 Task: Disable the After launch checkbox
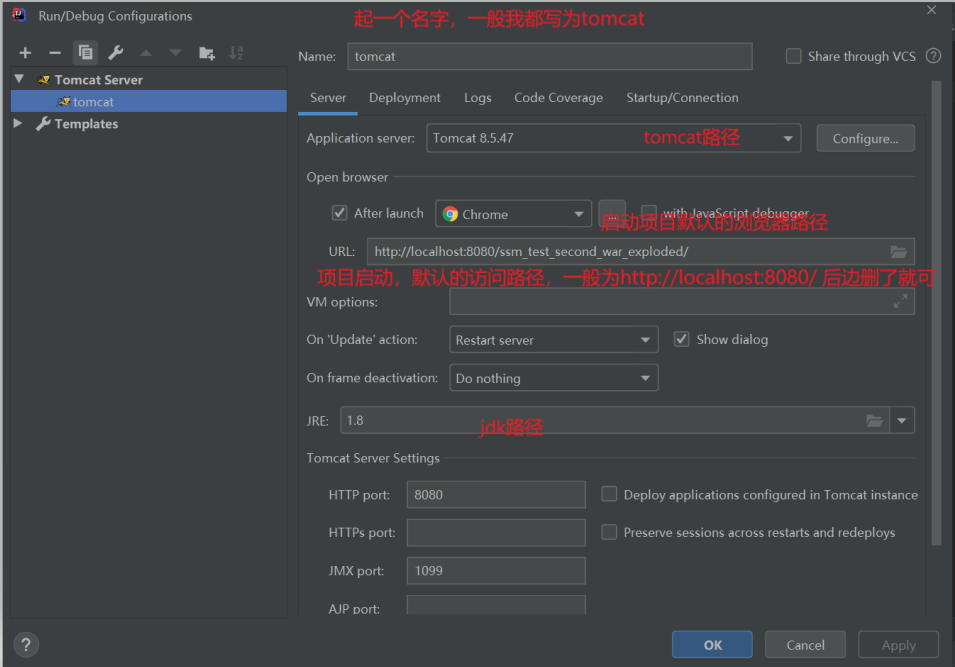(x=342, y=212)
